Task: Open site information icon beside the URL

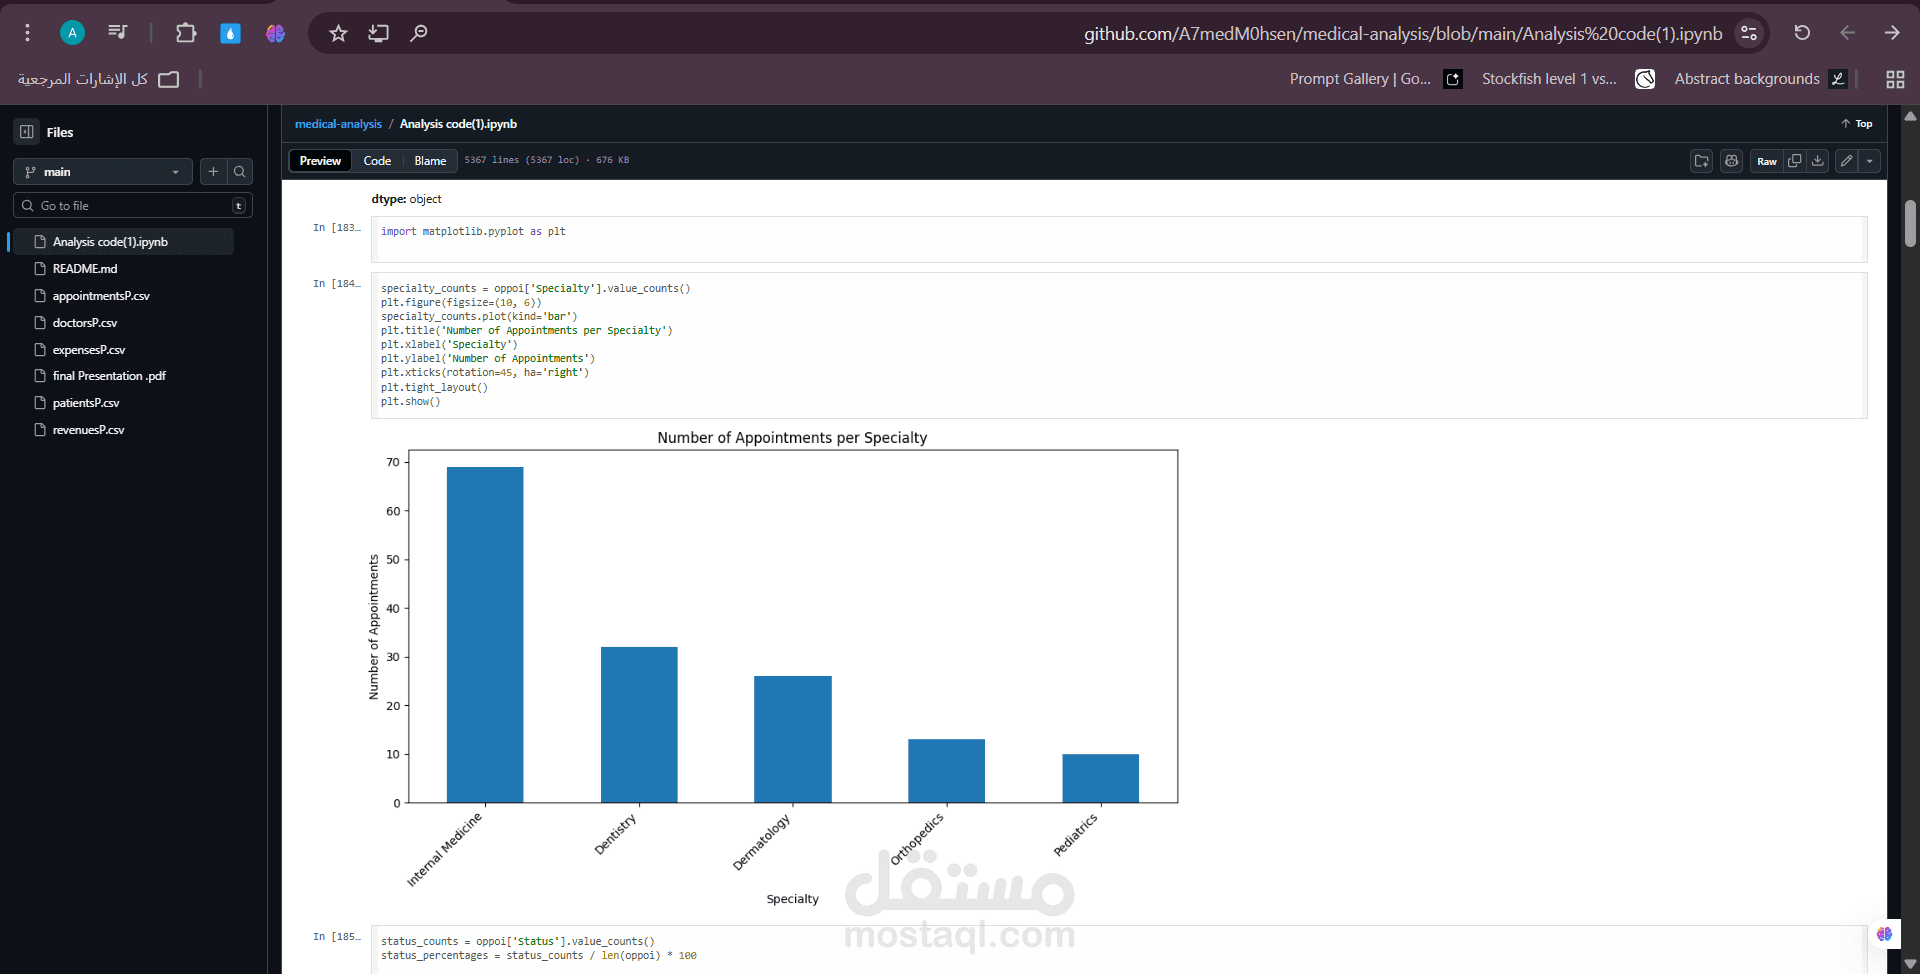Action: click(x=1749, y=33)
